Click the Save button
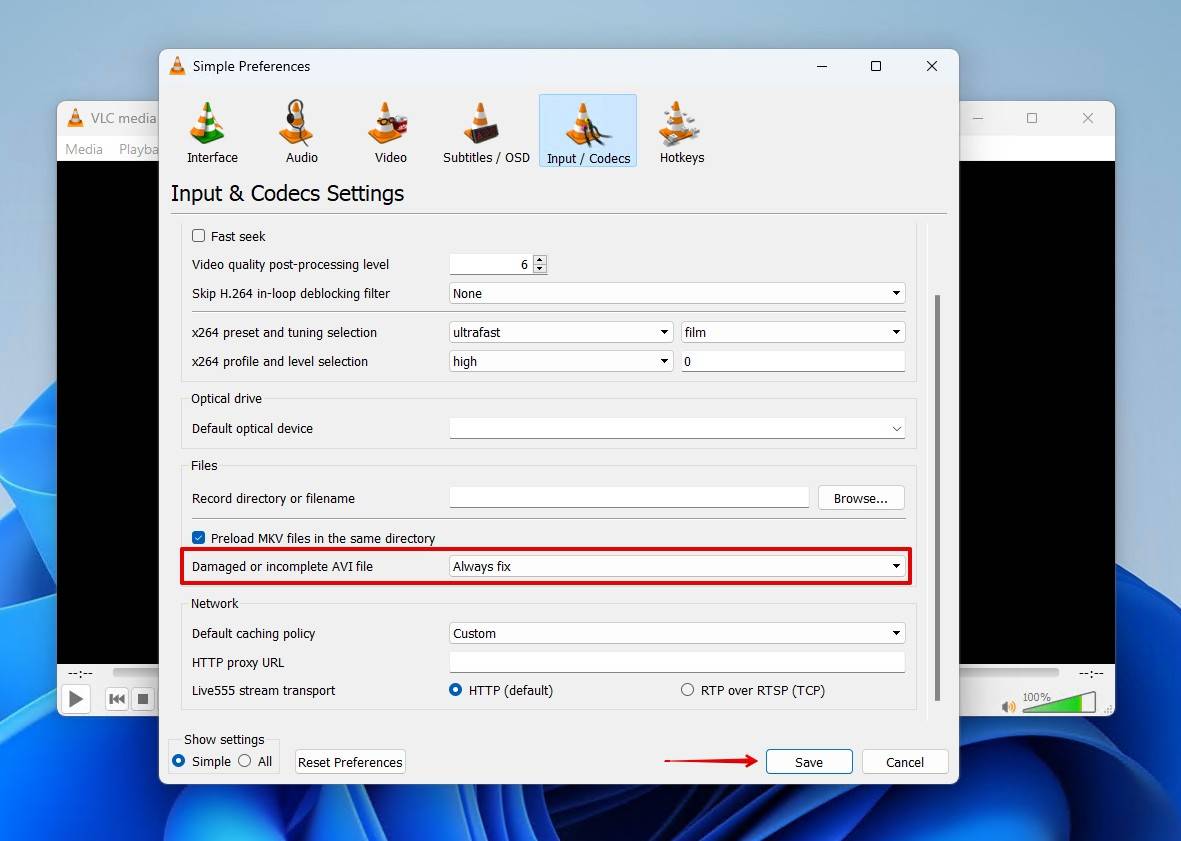 [x=809, y=762]
